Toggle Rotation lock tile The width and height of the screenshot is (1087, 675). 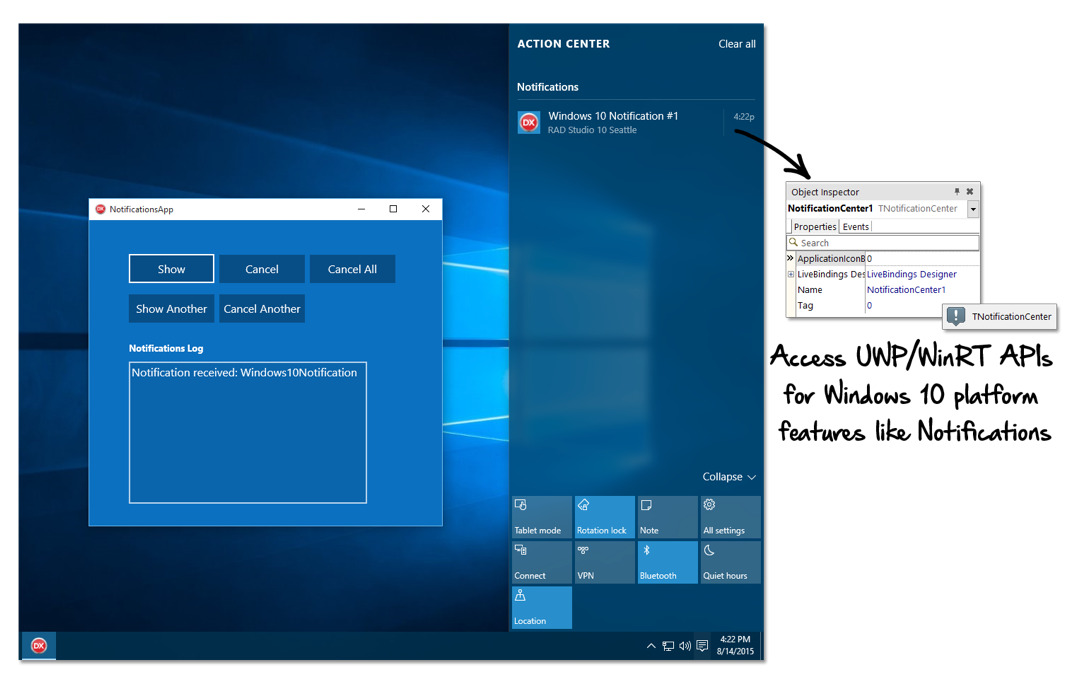(605, 517)
